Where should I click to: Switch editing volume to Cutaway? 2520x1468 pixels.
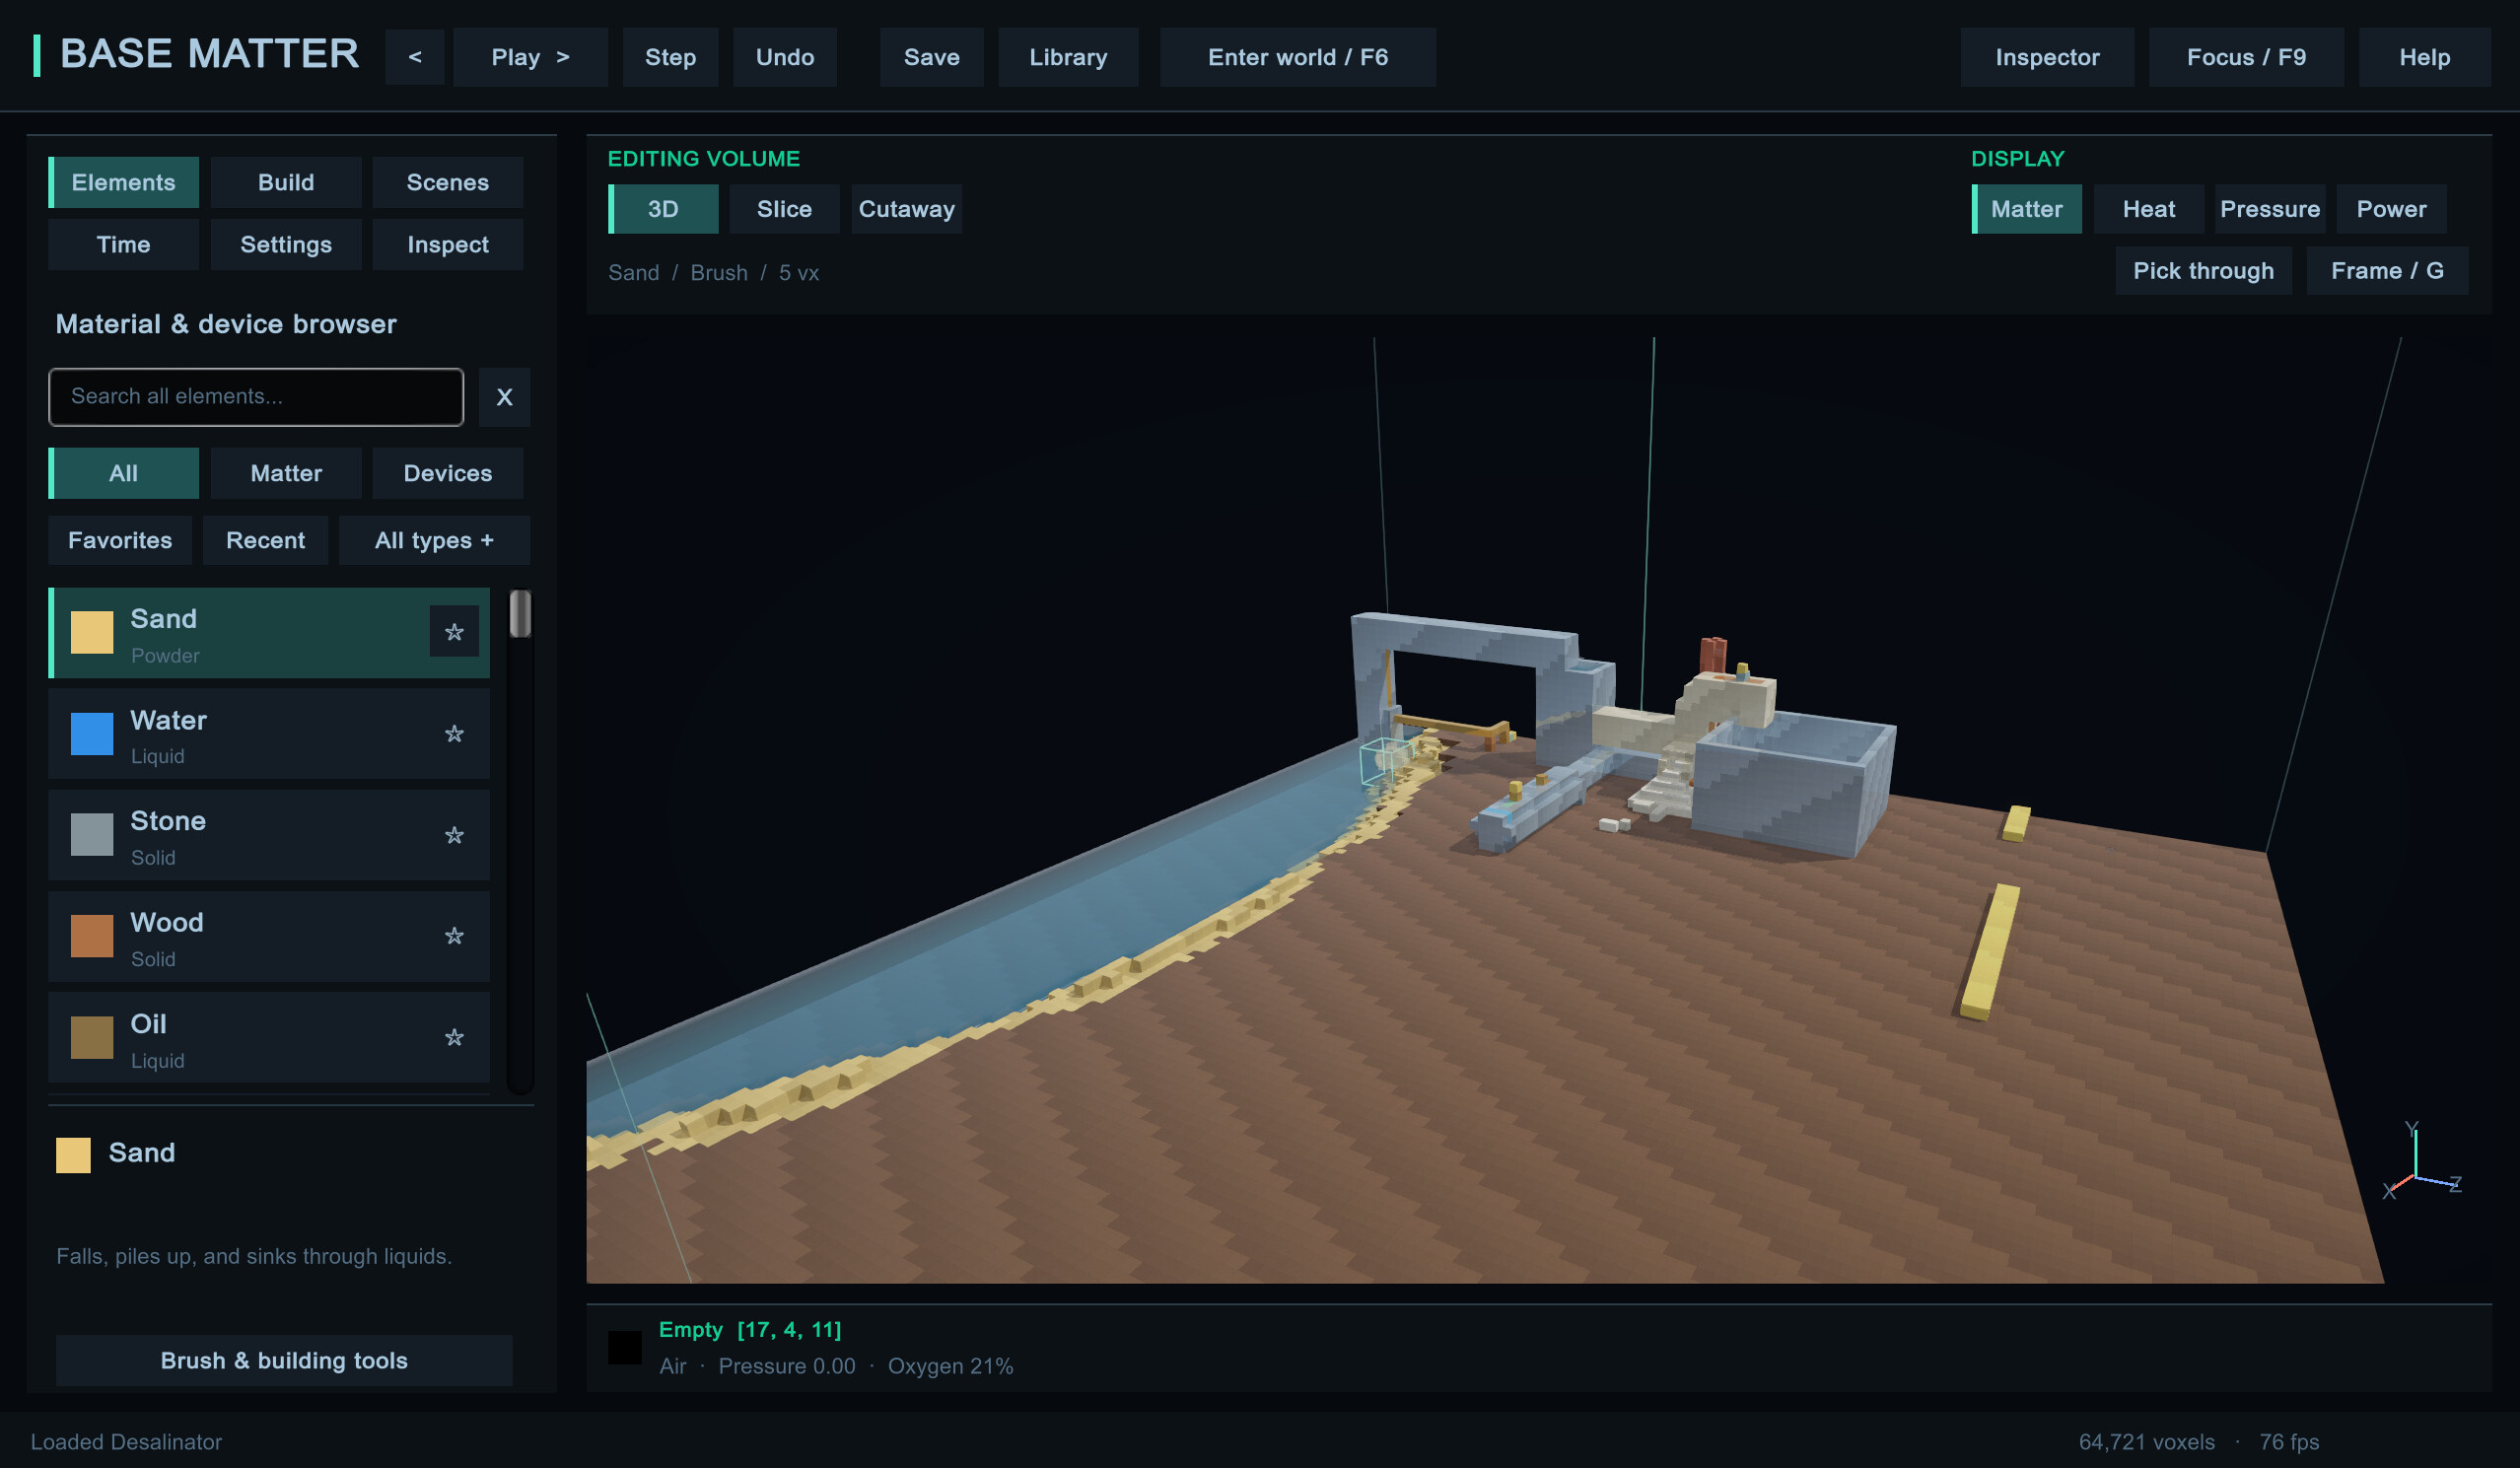tap(906, 209)
